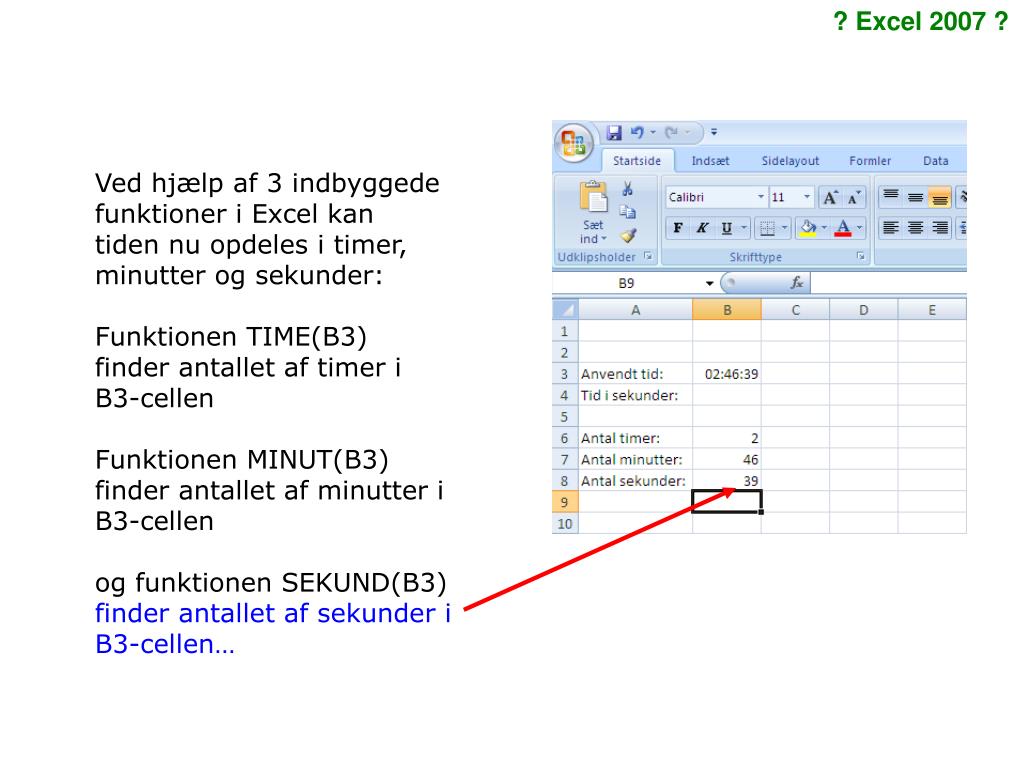Copy selection with the copy icon
Screen dimensions: 1024x768
628,212
